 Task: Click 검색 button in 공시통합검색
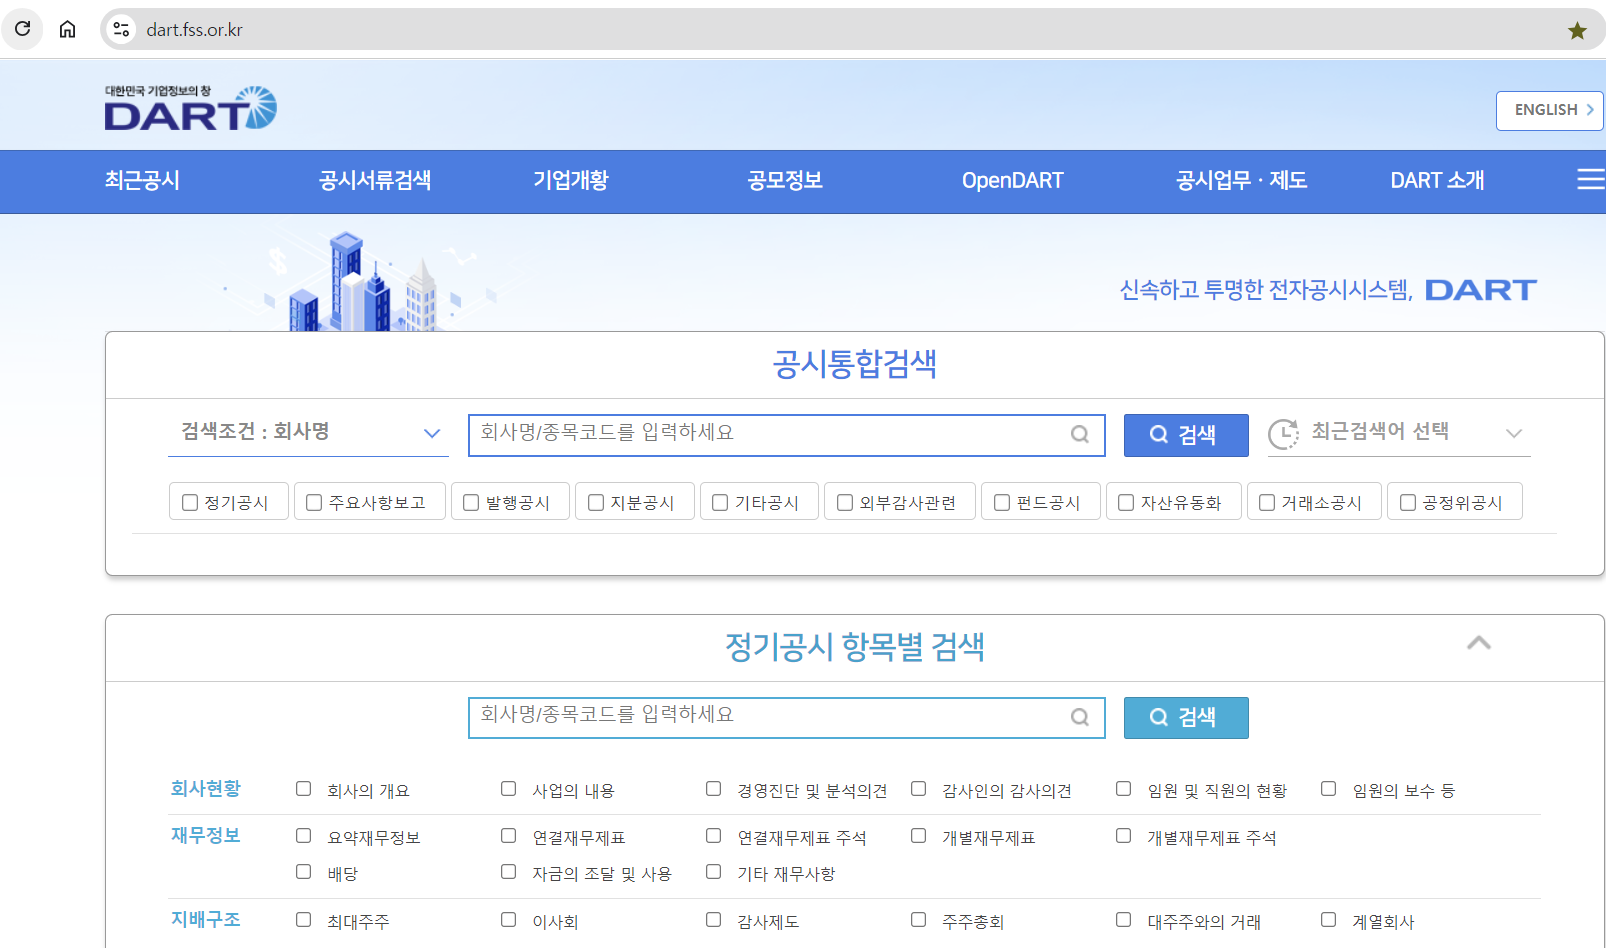click(x=1186, y=435)
